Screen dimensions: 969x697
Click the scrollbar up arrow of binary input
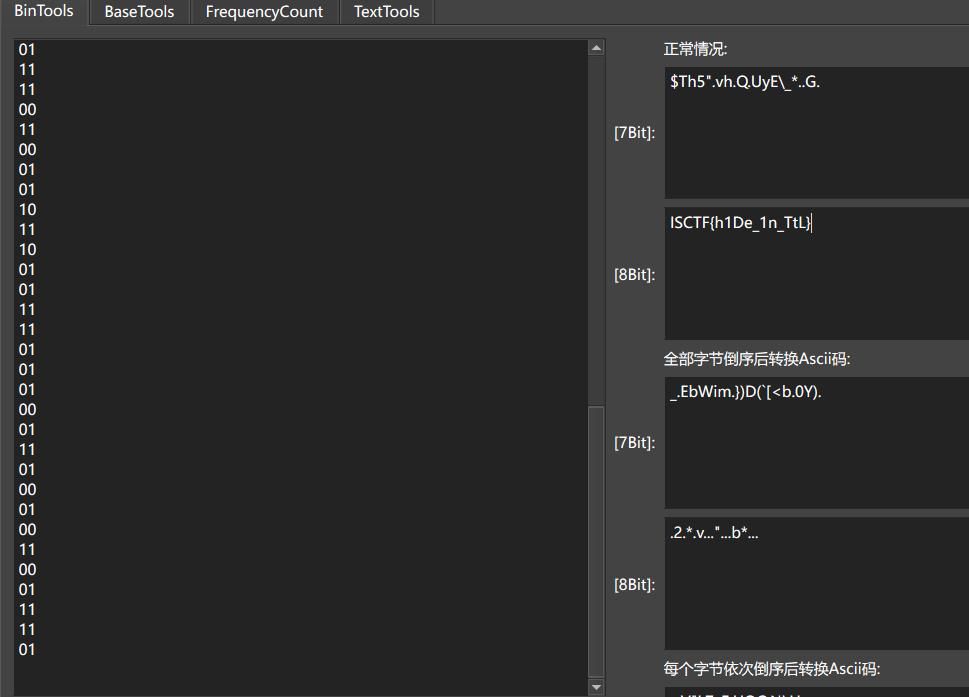597,47
